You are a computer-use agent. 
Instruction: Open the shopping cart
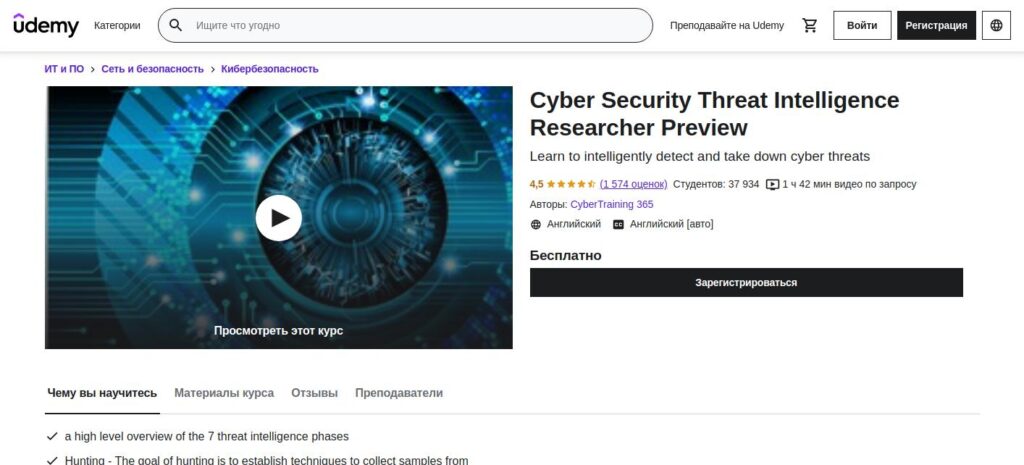pyautogui.click(x=810, y=25)
